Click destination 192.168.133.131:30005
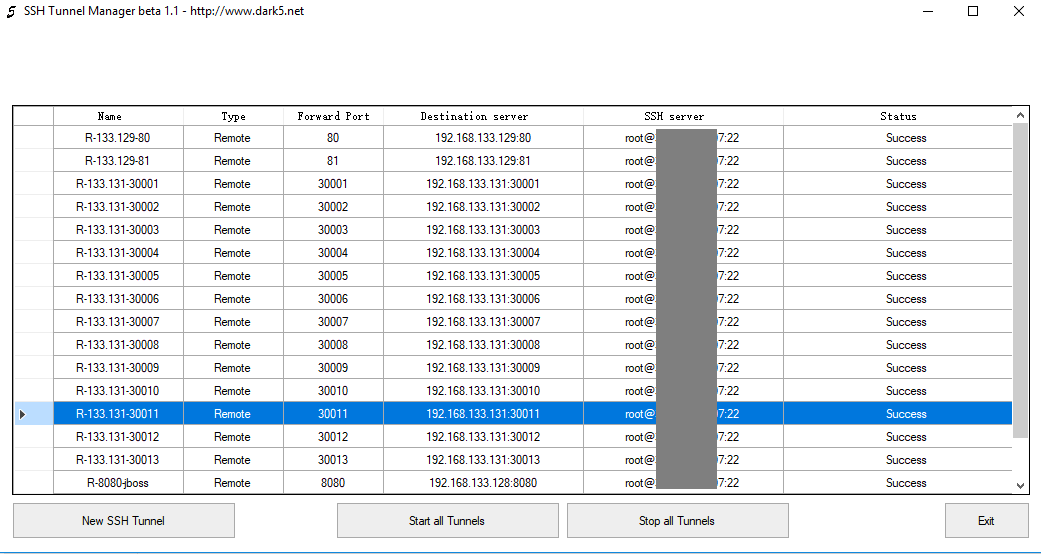Image resolution: width=1041 pixels, height=554 pixels. pos(483,276)
